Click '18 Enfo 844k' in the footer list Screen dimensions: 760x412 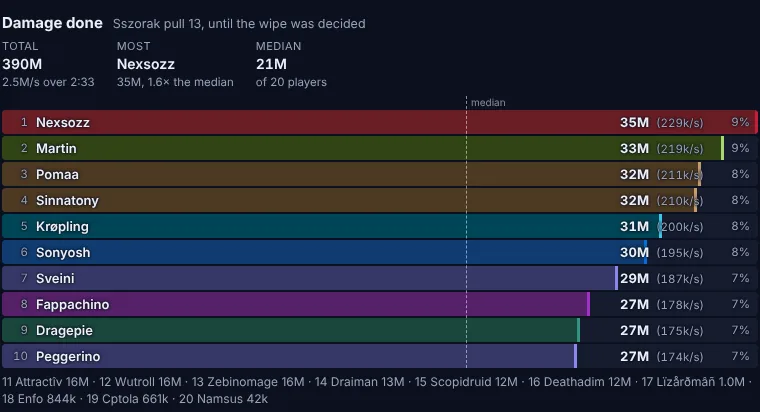(39, 399)
